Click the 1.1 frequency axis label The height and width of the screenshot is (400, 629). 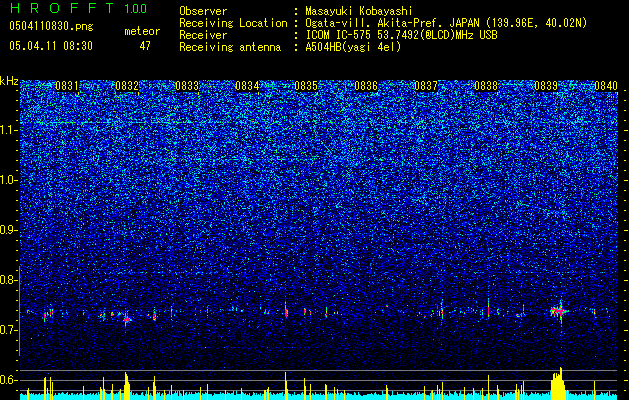9,130
